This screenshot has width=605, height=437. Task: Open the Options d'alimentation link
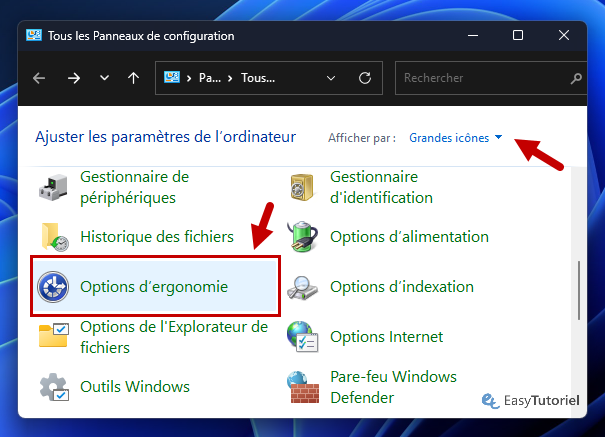click(x=409, y=236)
